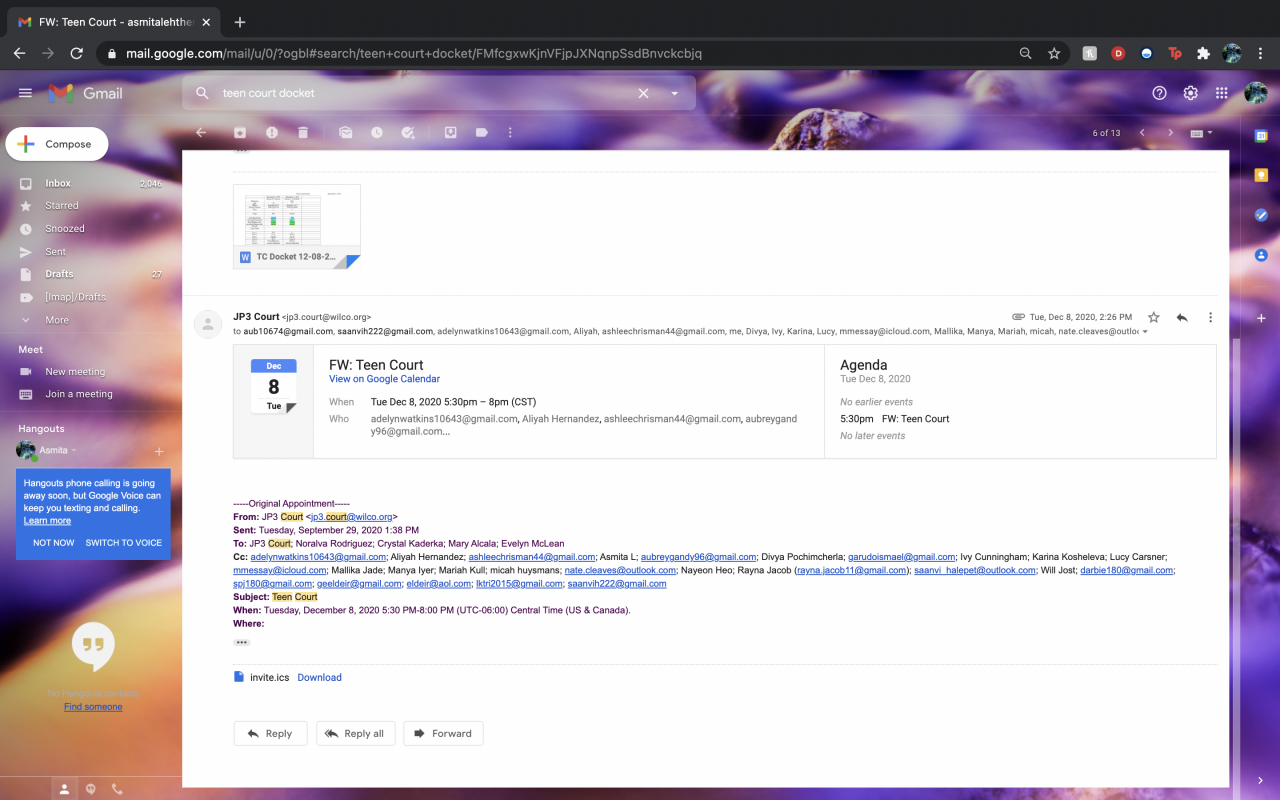Start a new Hangouts conversation with plus
This screenshot has height=800, width=1280.
coord(159,451)
